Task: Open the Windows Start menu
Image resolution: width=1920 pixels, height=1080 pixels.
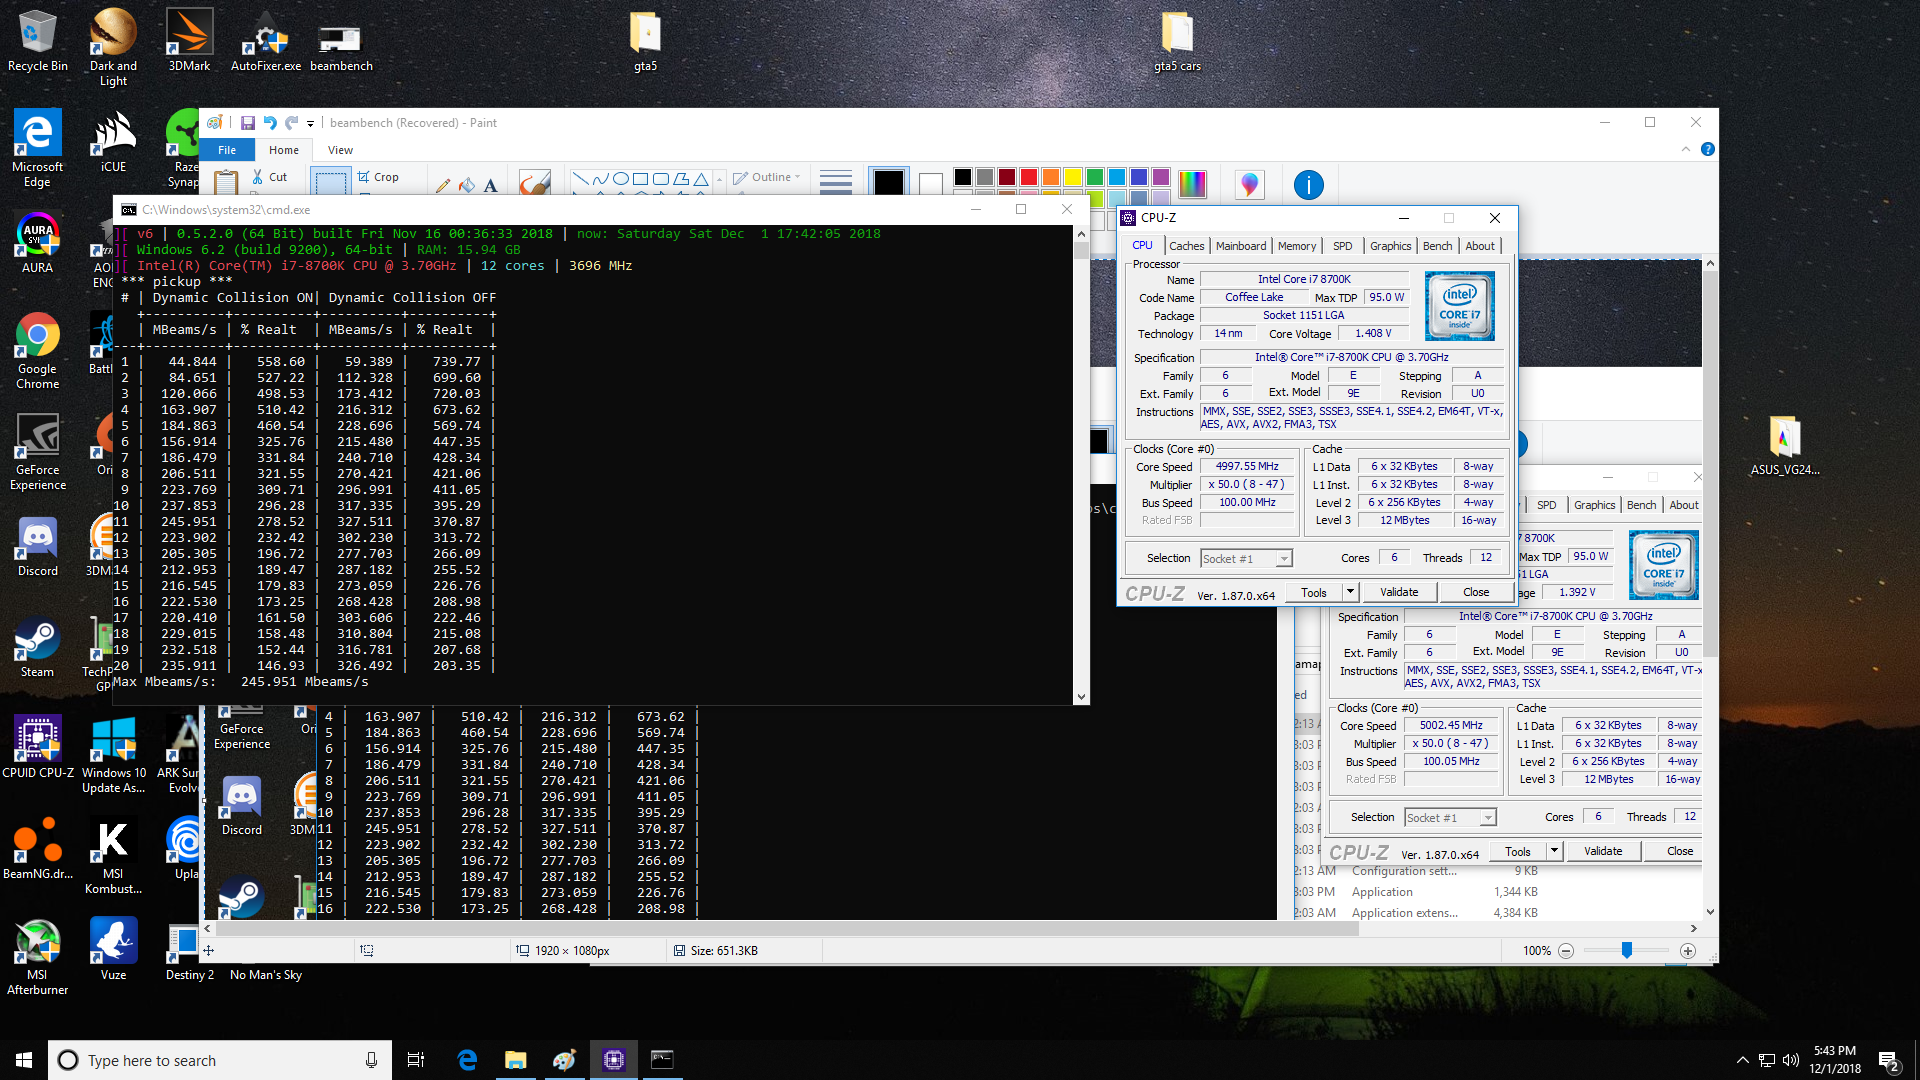Action: pyautogui.click(x=24, y=1060)
